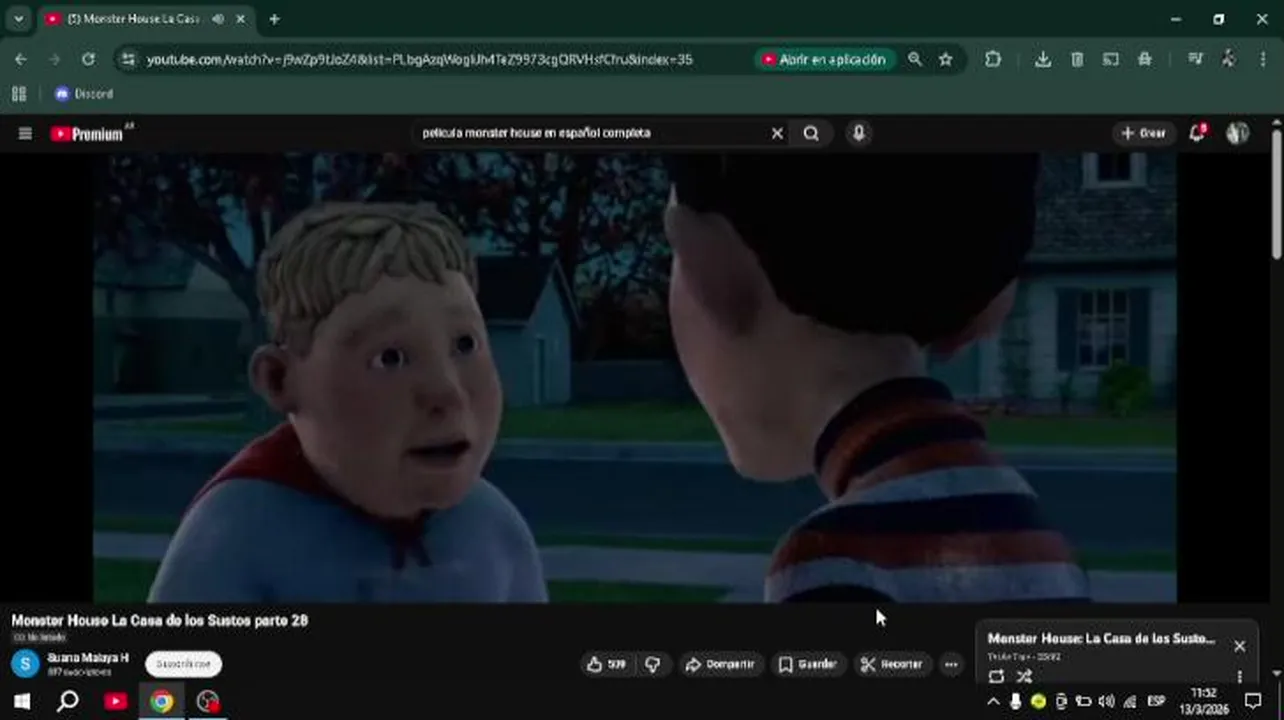The height and width of the screenshot is (720, 1284).
Task: Open YouTube notifications bell
Action: (1197, 133)
